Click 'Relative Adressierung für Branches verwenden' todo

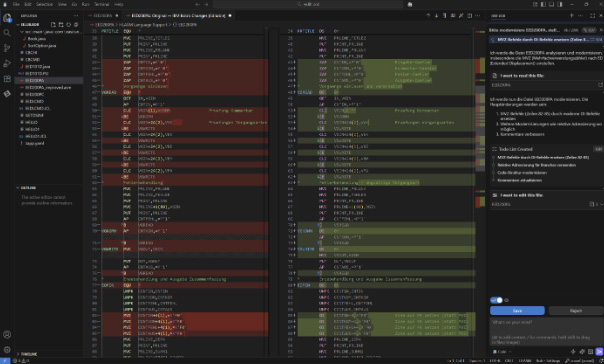click(x=536, y=165)
